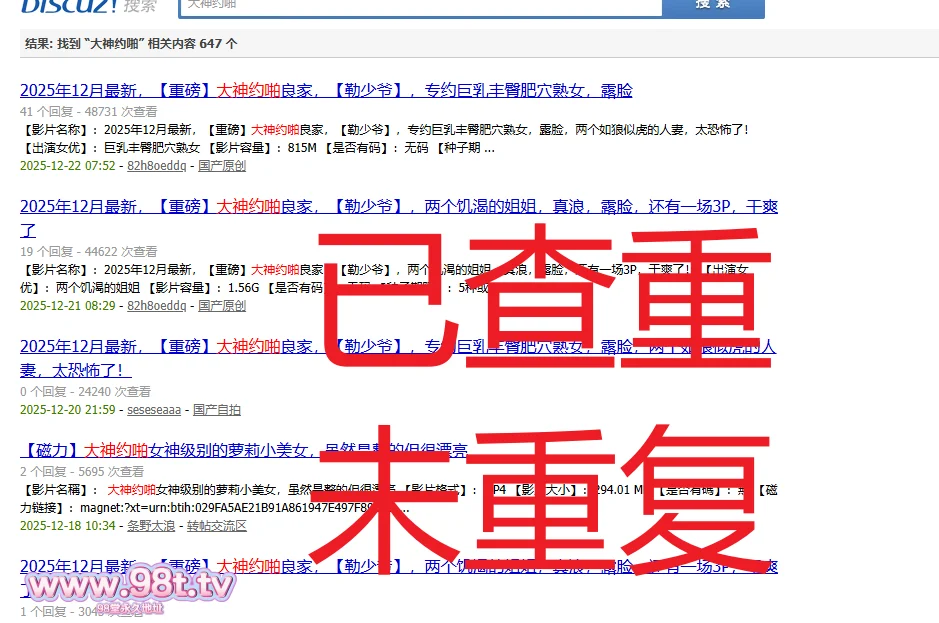Open the second result with 19 replies
The width and height of the screenshot is (939, 623).
398,207
